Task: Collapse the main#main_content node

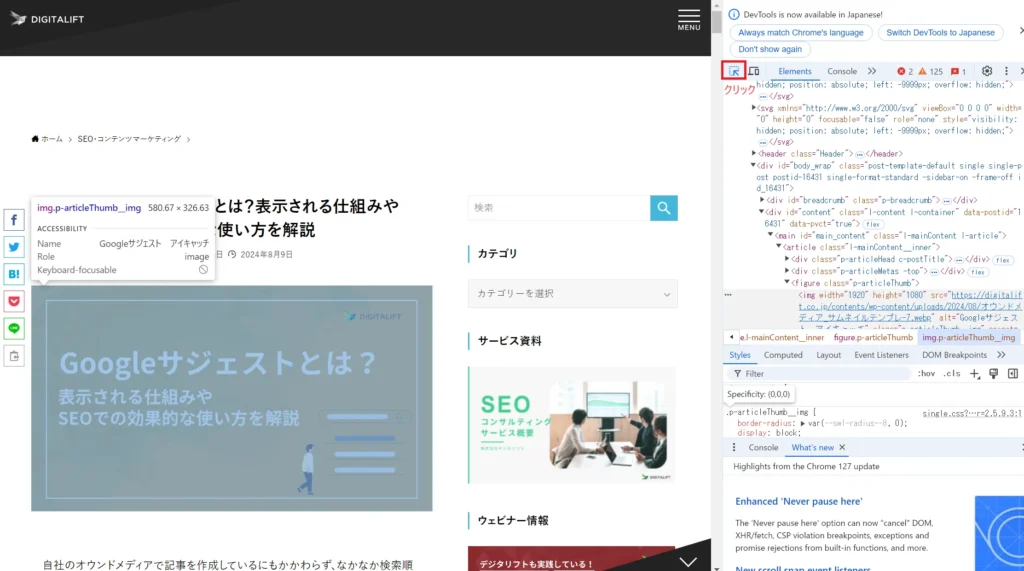Action: (x=771, y=235)
